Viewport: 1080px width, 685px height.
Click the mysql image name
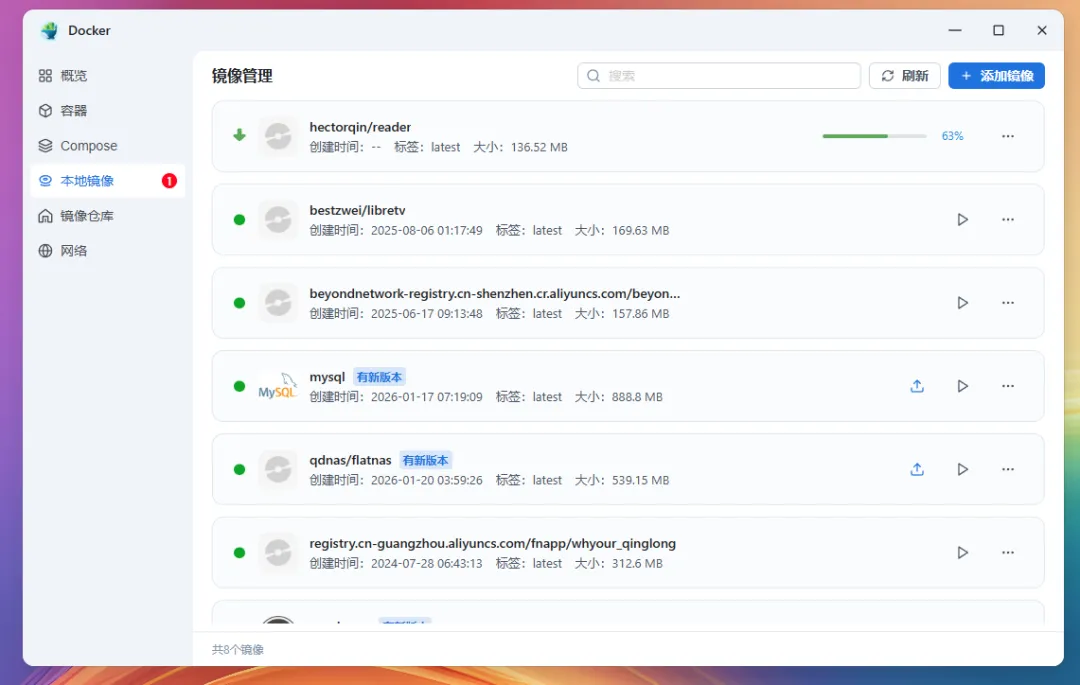(327, 377)
